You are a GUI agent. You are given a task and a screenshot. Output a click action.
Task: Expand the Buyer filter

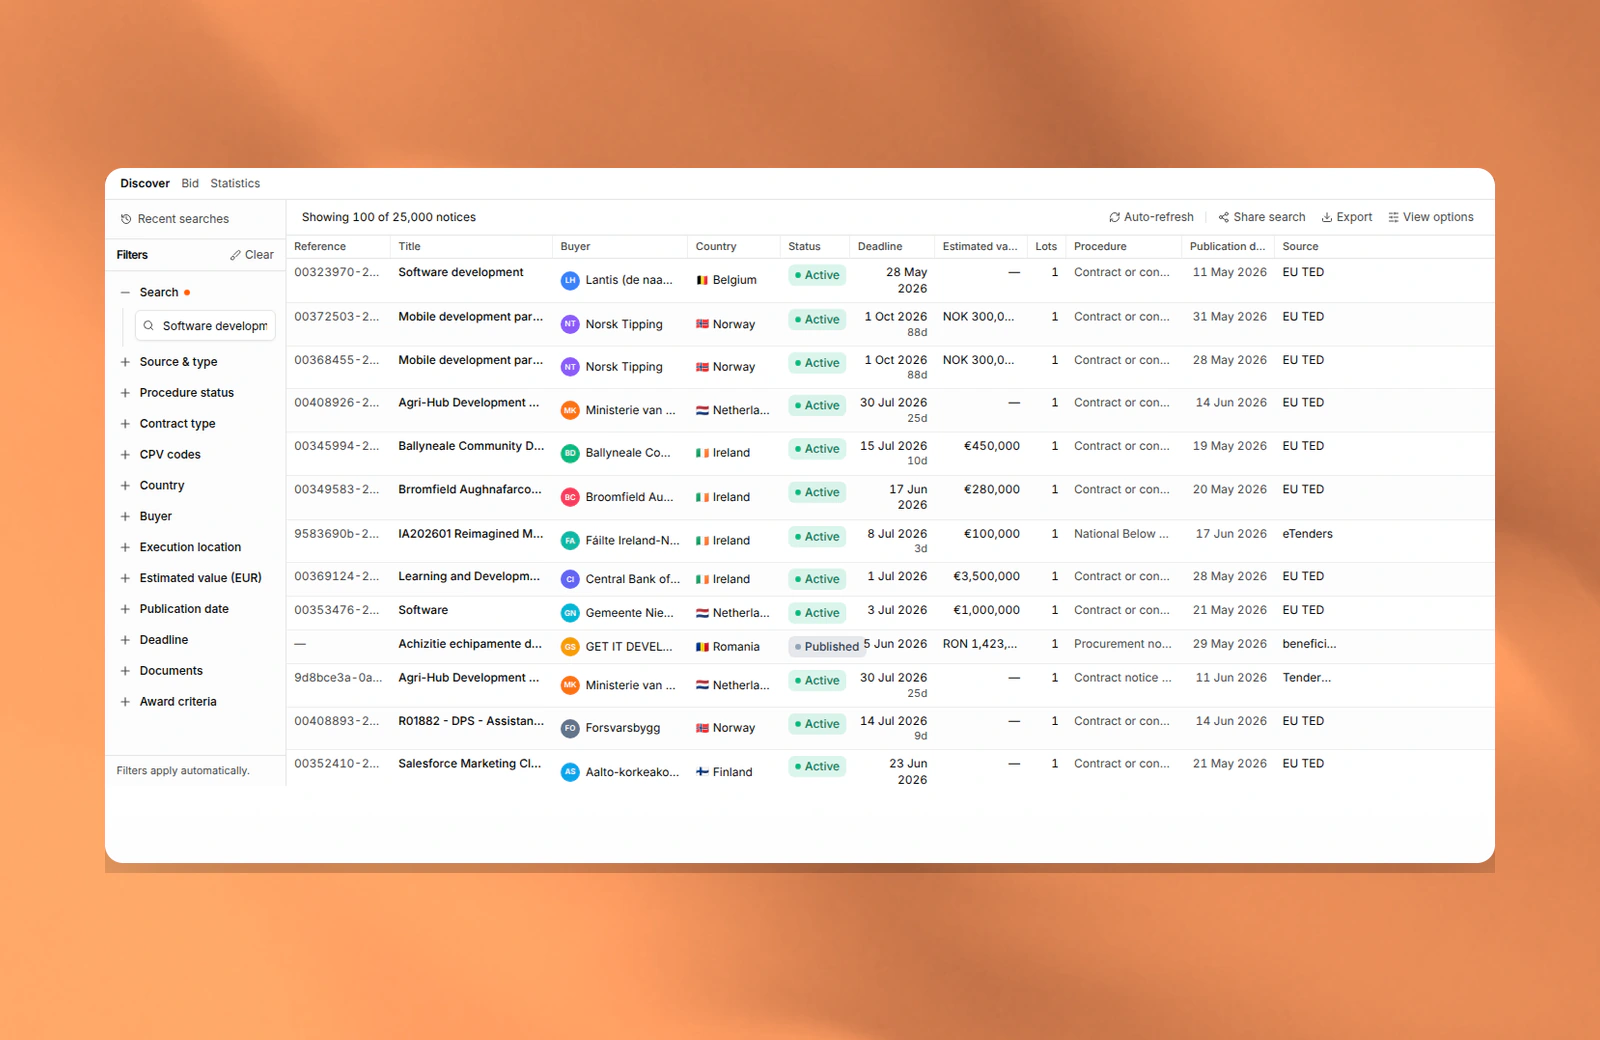click(125, 517)
